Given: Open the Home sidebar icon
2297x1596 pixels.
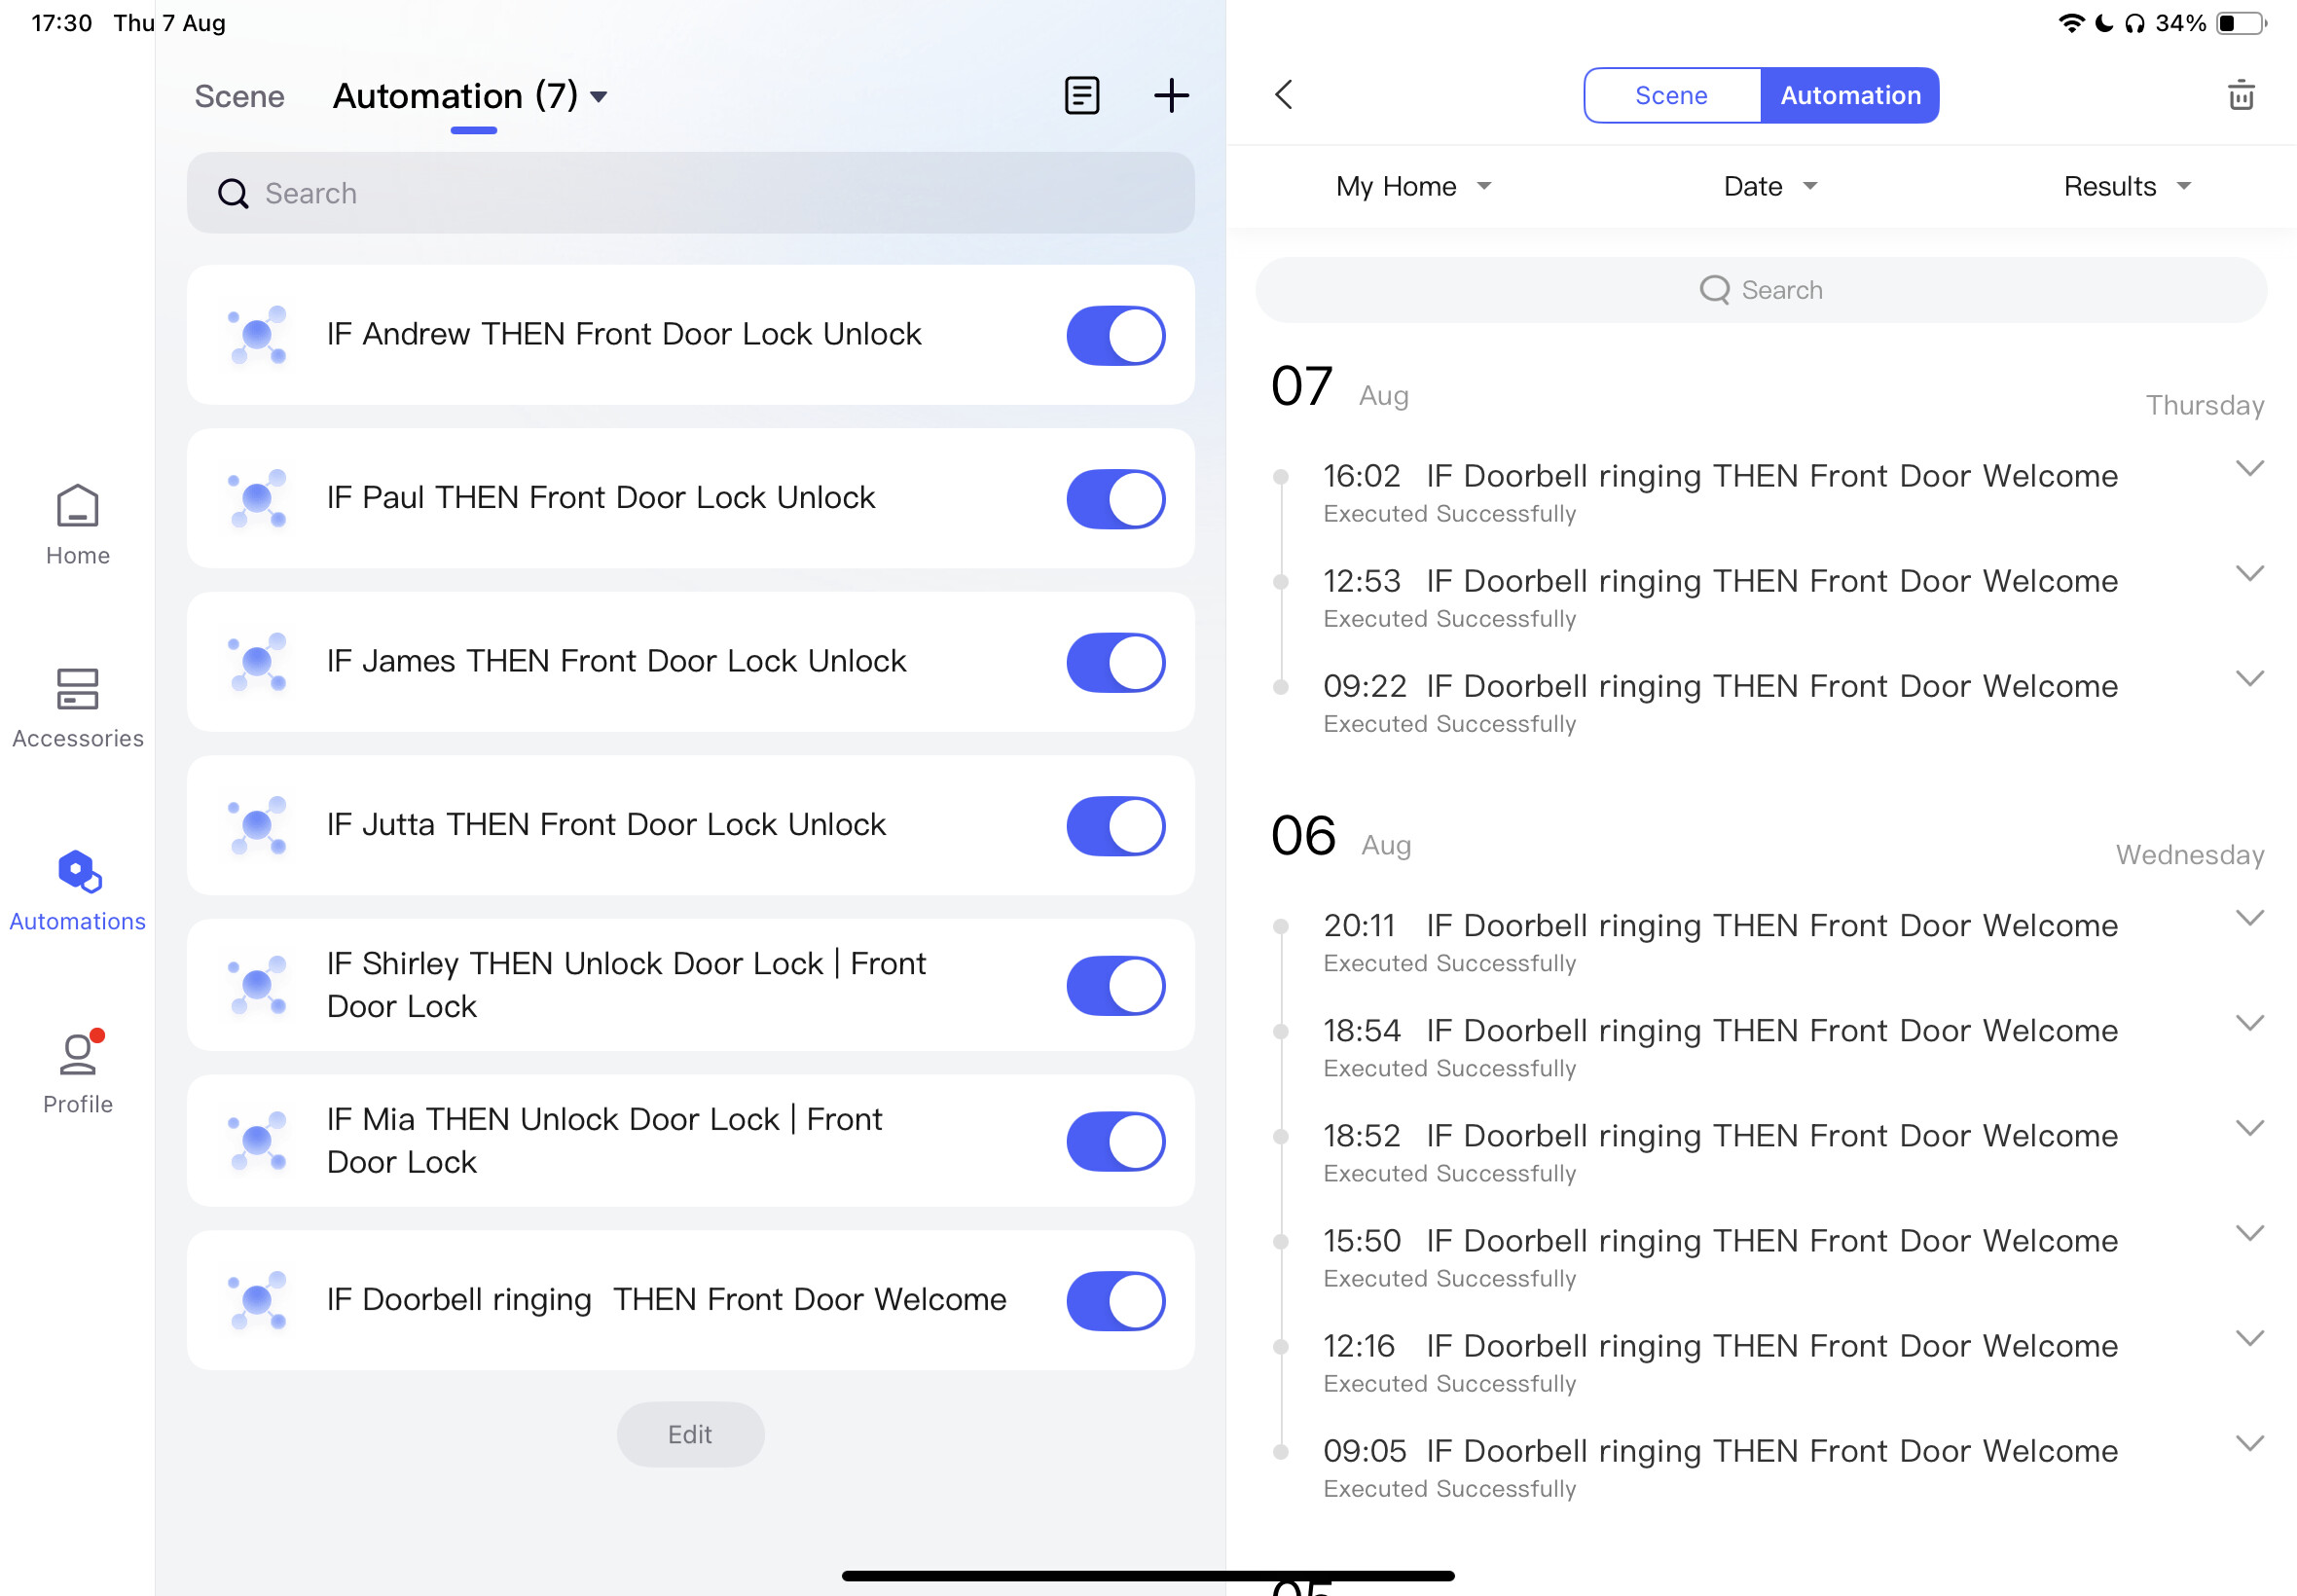Looking at the screenshot, I should [77, 524].
